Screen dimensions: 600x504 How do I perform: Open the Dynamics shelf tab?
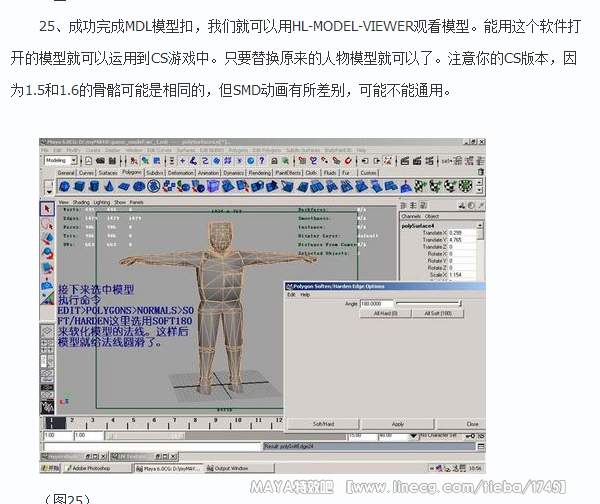point(233,173)
